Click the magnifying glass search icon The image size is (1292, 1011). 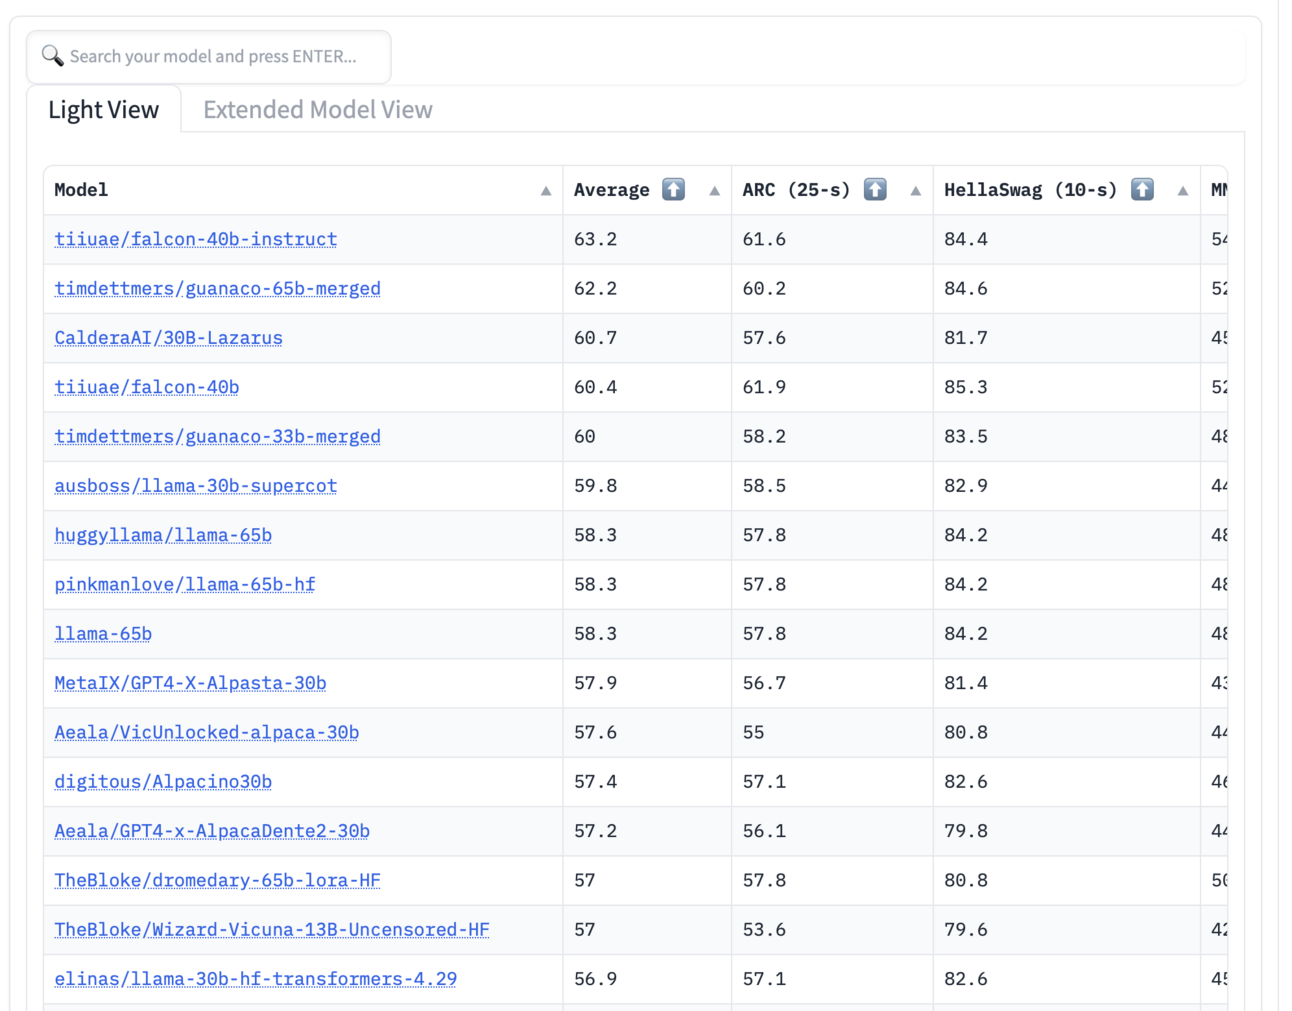(52, 56)
